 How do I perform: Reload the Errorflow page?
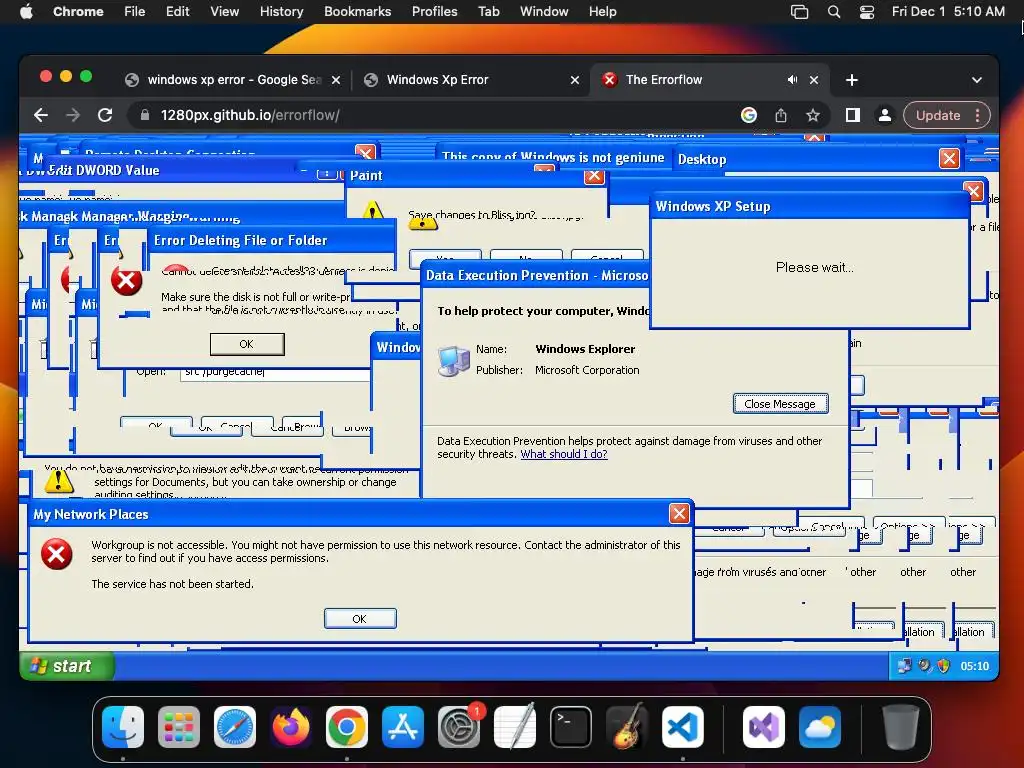(x=105, y=116)
